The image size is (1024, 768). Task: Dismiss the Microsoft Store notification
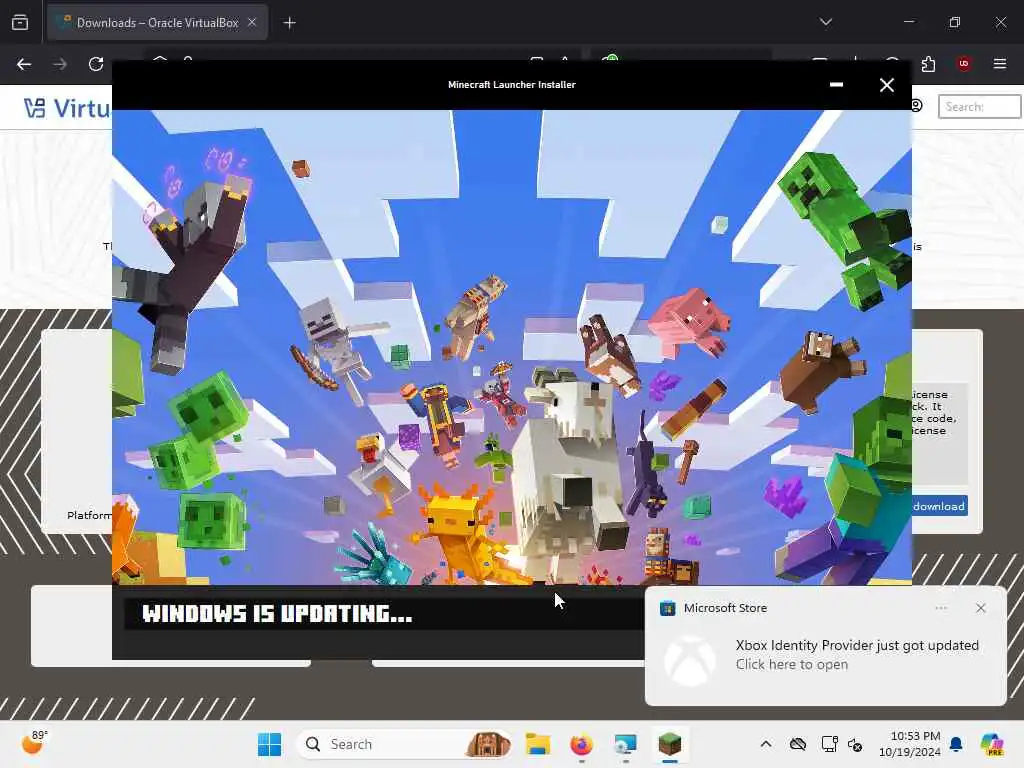click(980, 608)
